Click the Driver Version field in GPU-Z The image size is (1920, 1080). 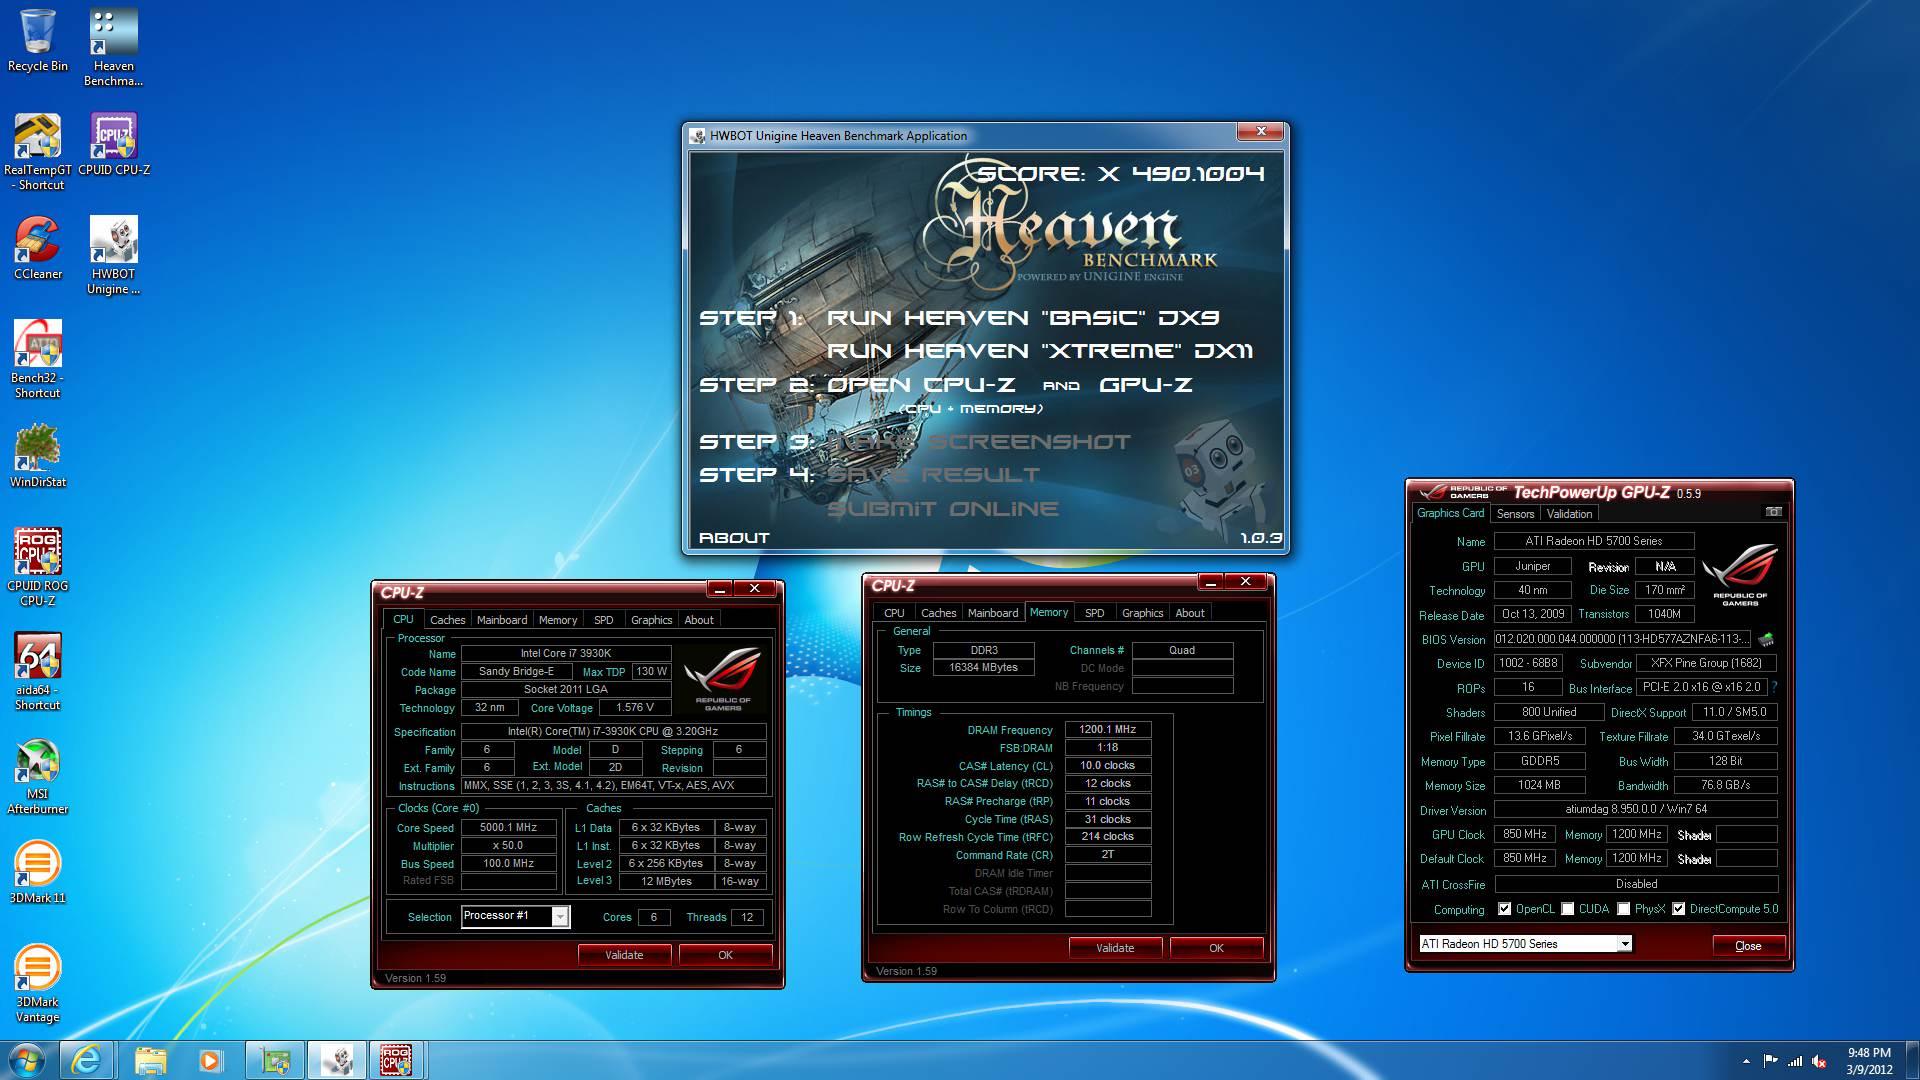1636,810
